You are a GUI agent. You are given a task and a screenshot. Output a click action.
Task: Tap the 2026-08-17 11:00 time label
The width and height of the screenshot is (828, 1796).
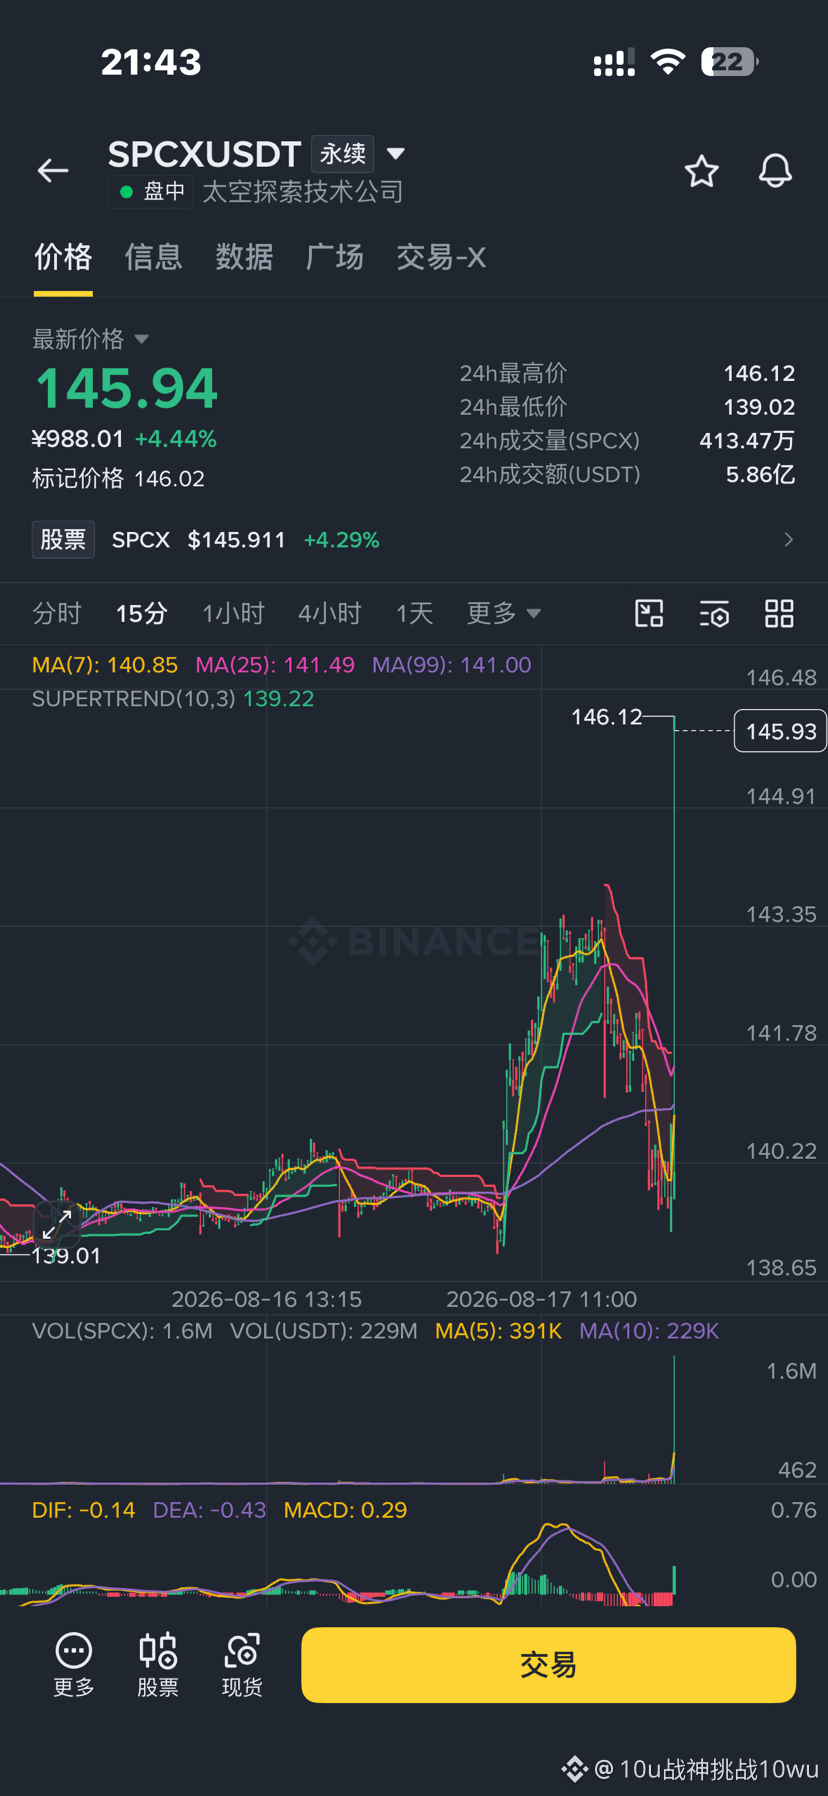(541, 1299)
